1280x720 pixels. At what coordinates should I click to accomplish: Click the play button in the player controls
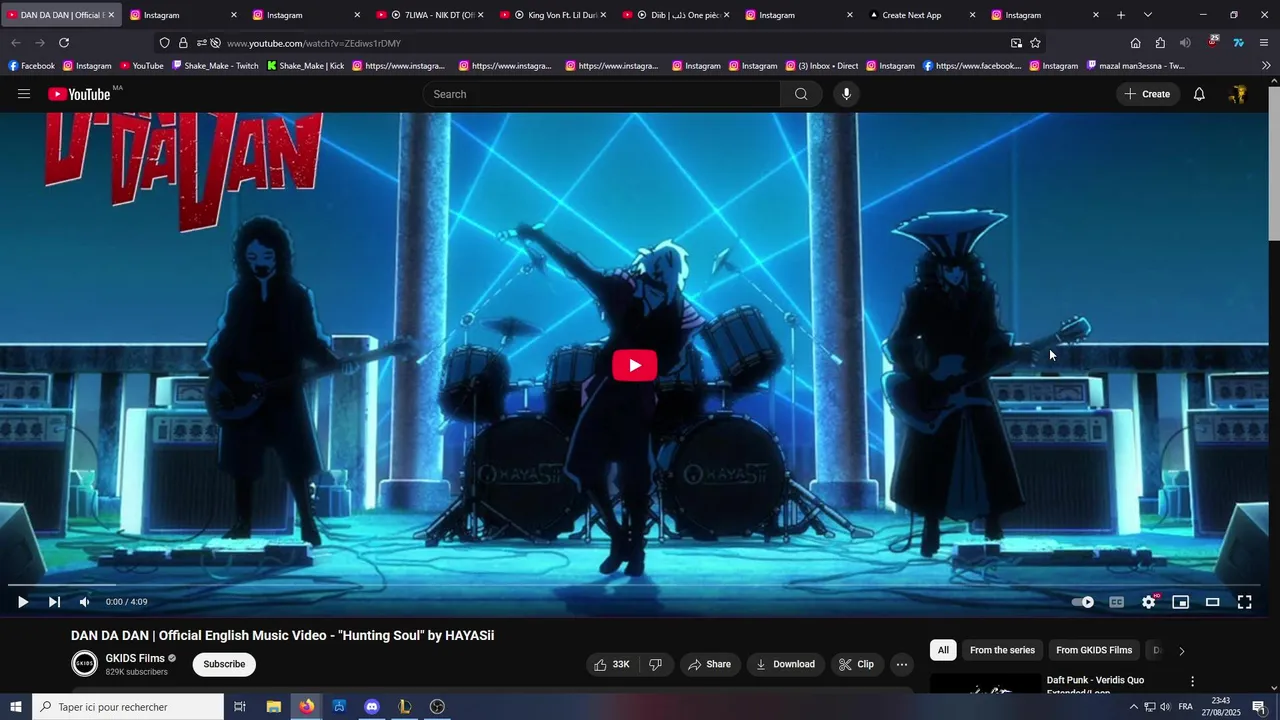[x=23, y=602]
